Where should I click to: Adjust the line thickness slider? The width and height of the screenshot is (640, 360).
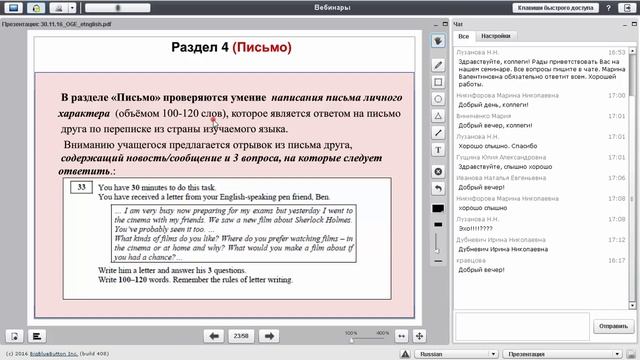click(x=437, y=243)
